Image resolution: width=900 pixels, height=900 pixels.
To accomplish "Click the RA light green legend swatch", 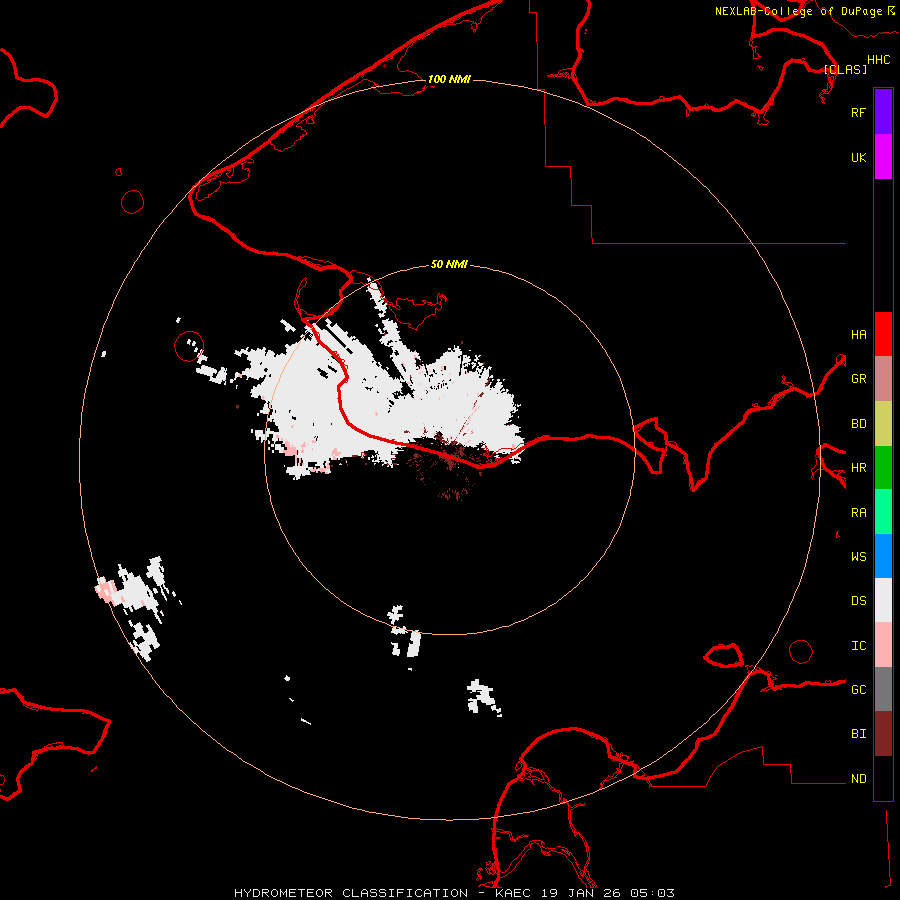I will (x=883, y=512).
